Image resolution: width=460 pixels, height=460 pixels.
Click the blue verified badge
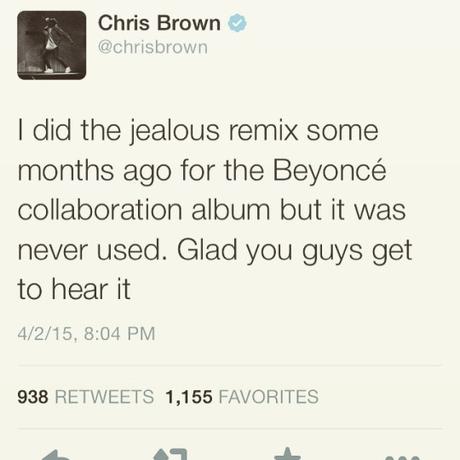(237, 23)
